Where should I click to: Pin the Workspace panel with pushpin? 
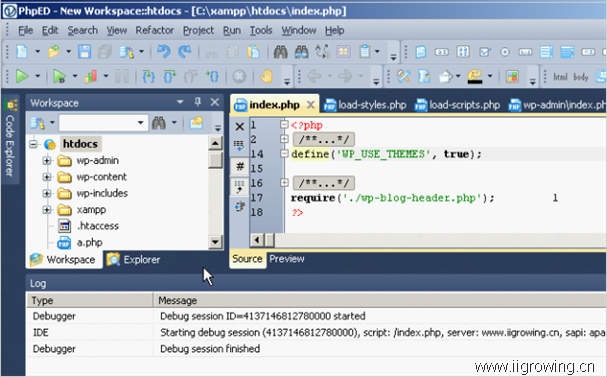pyautogui.click(x=197, y=102)
